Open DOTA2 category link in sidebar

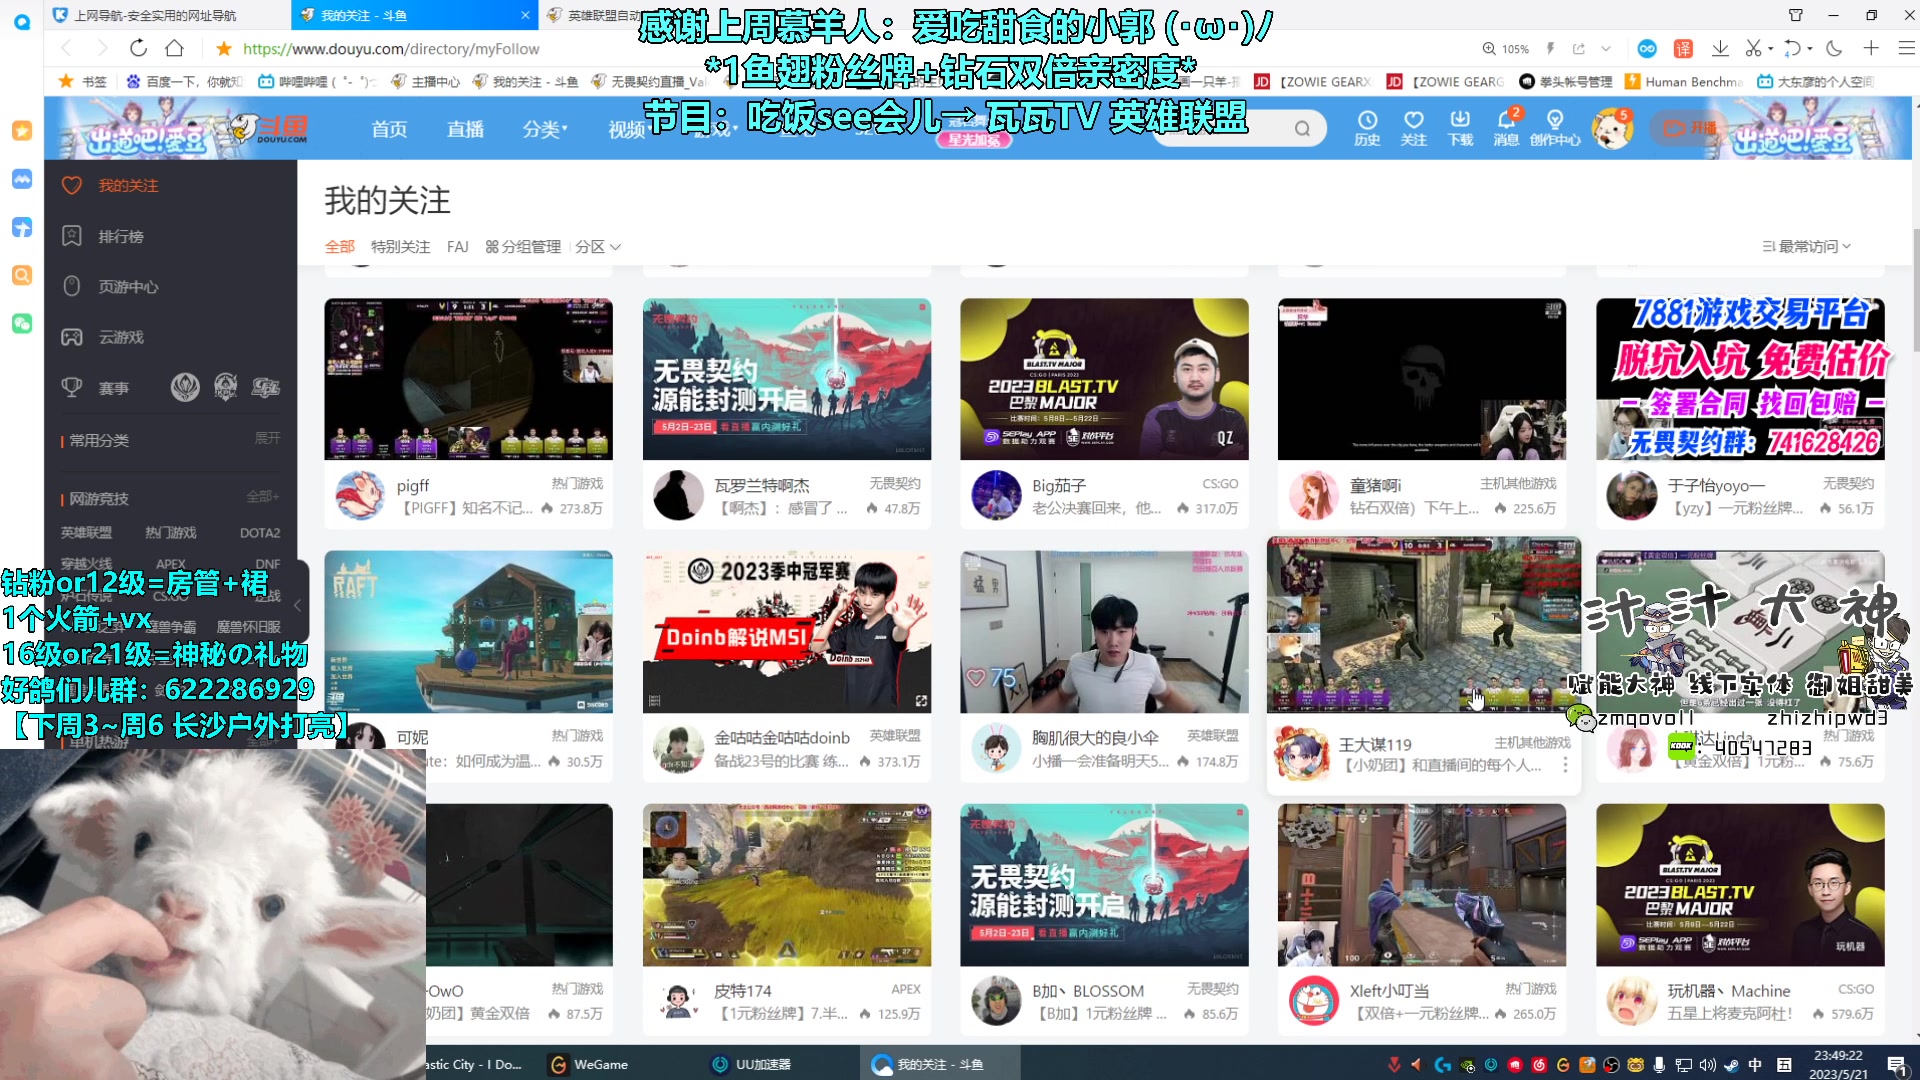[260, 533]
